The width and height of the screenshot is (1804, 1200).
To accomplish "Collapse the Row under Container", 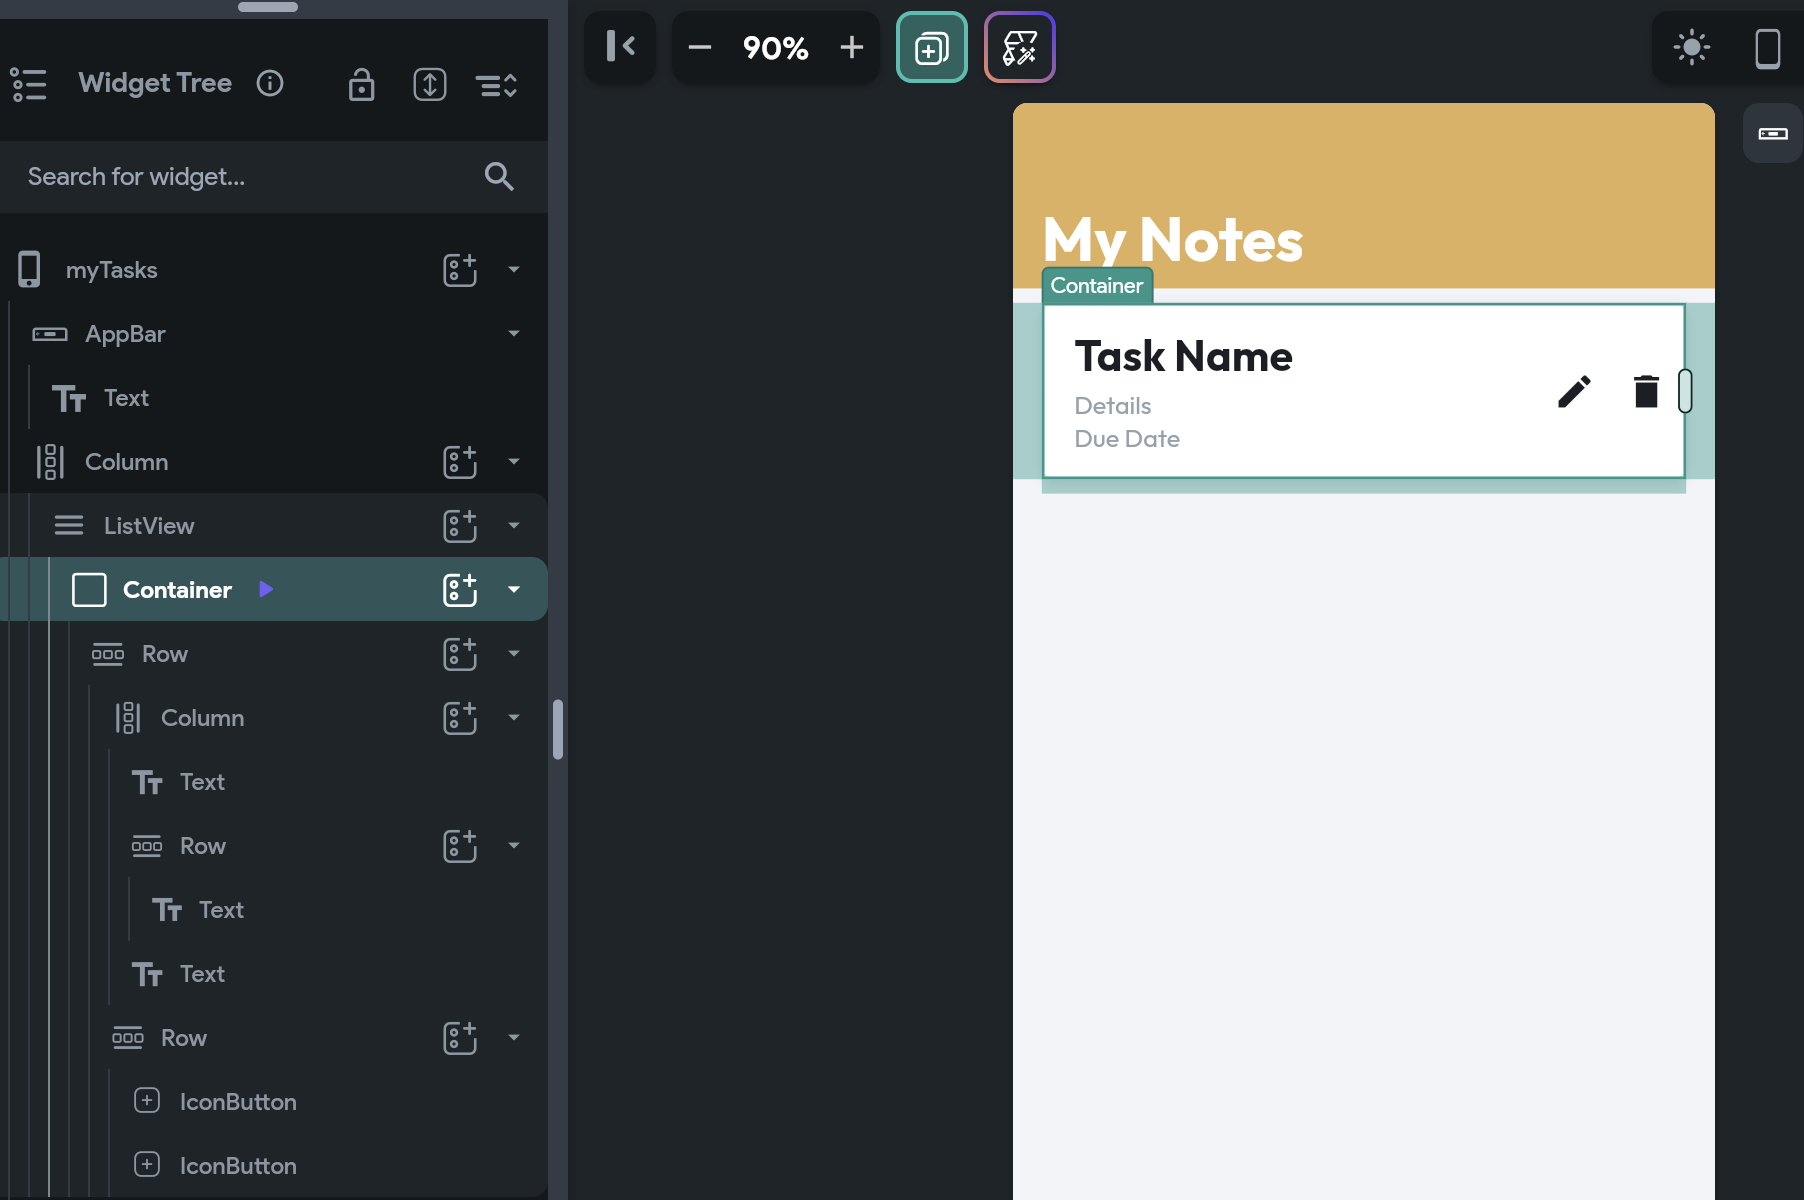I will (514, 653).
